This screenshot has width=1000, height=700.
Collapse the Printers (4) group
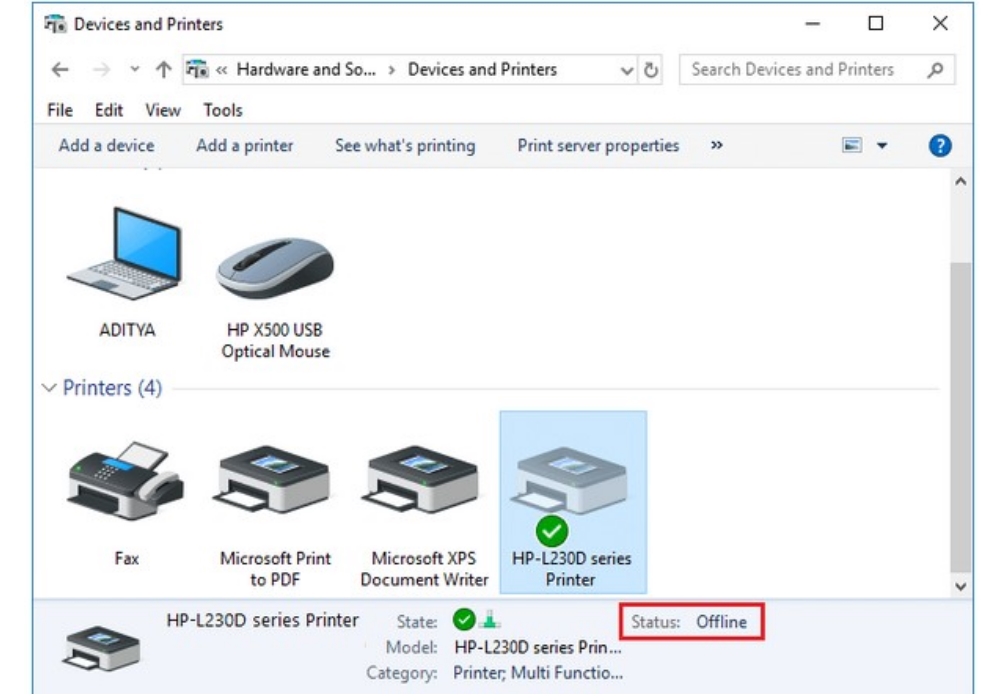coord(50,388)
